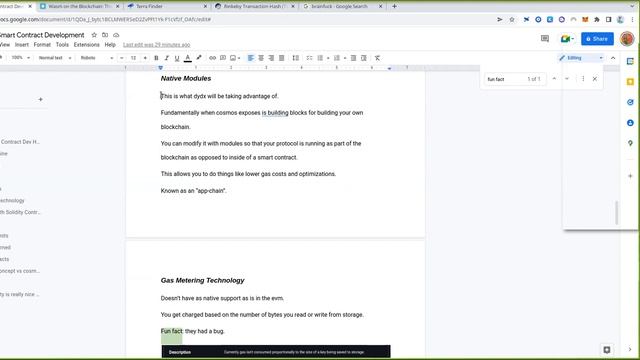Click the numbered list icon
This screenshot has width=640, height=360.
pos(337,58)
